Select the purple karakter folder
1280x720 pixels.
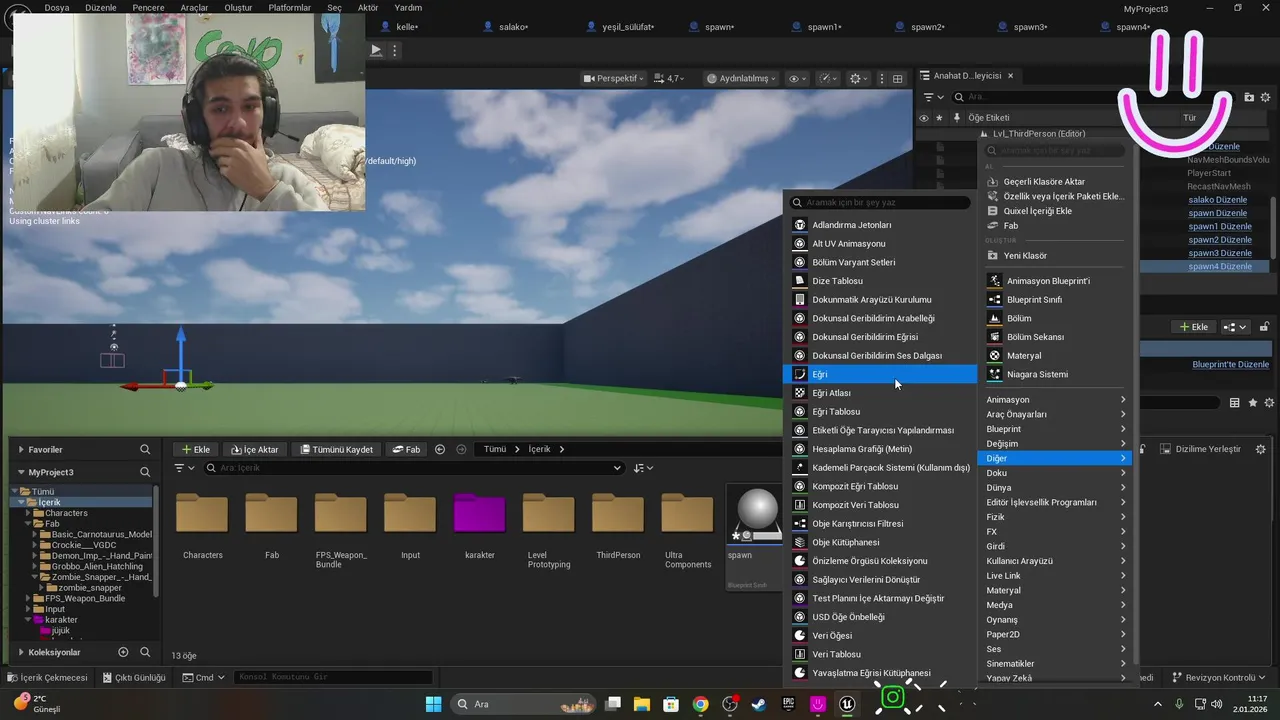(480, 513)
